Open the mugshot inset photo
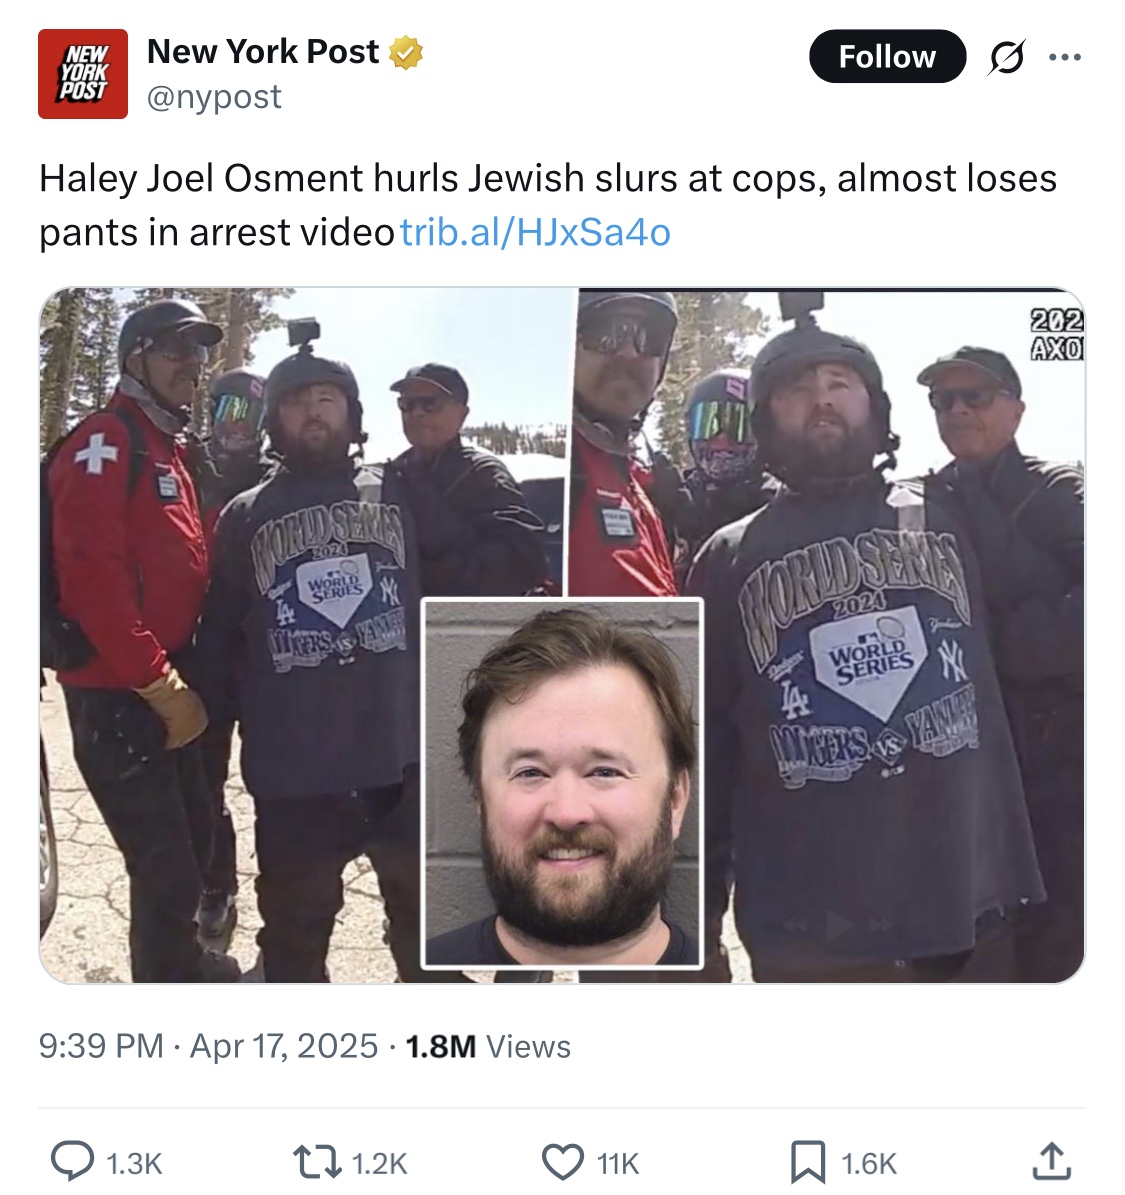This screenshot has height=1195, width=1125. click(562, 783)
